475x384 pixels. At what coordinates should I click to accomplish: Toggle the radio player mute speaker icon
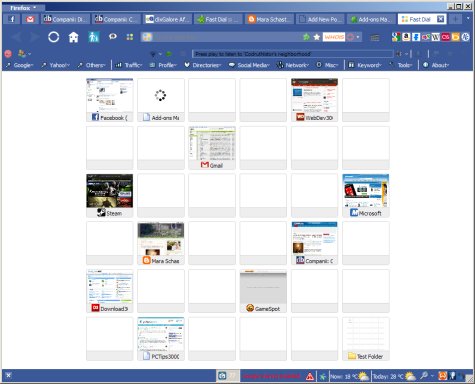pos(399,54)
